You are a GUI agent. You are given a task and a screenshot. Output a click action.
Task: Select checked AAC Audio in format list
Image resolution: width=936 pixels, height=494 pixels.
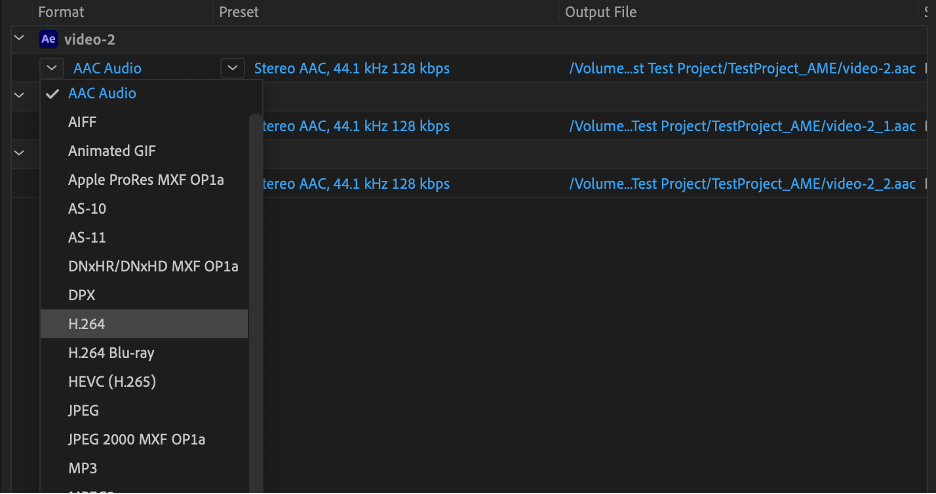[144, 93]
